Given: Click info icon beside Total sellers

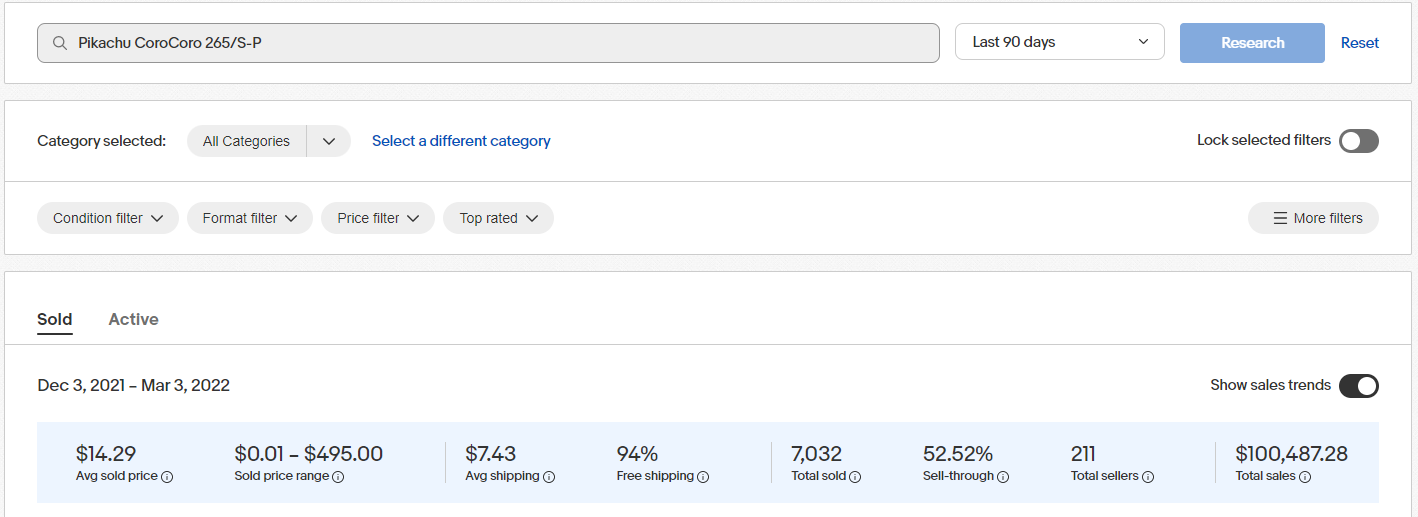Looking at the screenshot, I should coord(1148,477).
